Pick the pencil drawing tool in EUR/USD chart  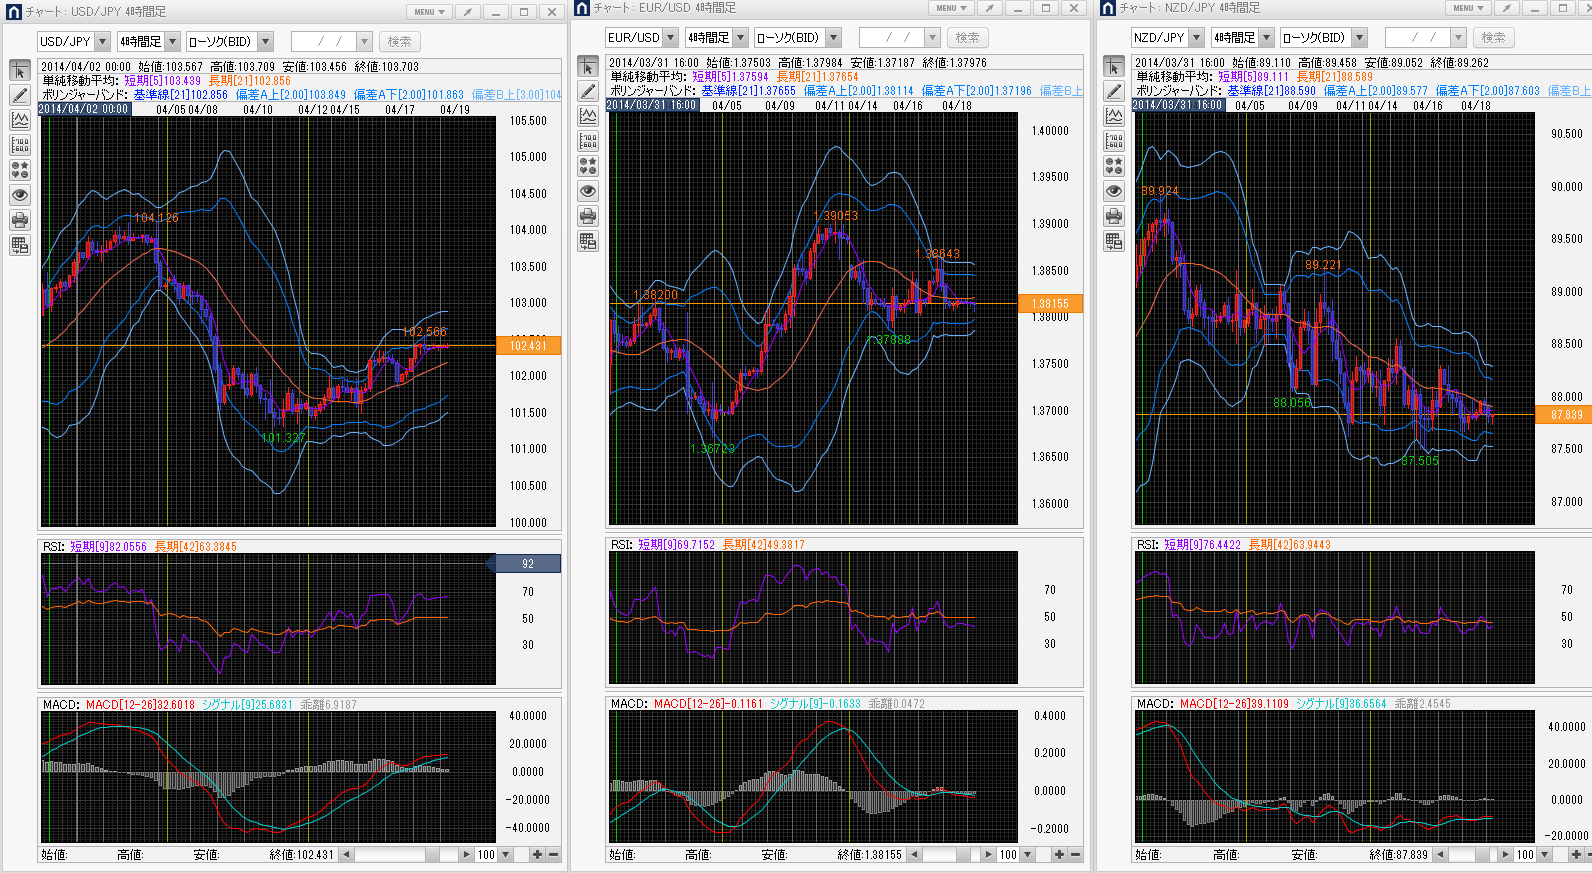(x=588, y=92)
